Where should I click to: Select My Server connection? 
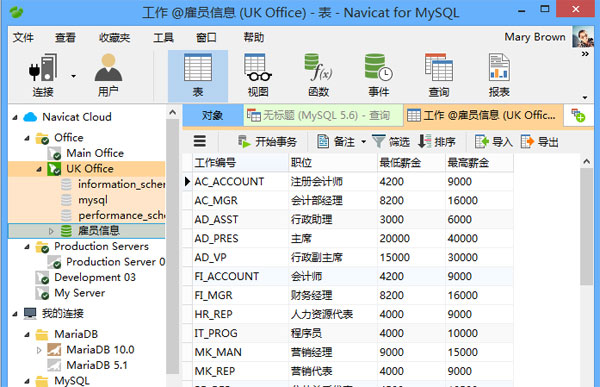(80, 293)
